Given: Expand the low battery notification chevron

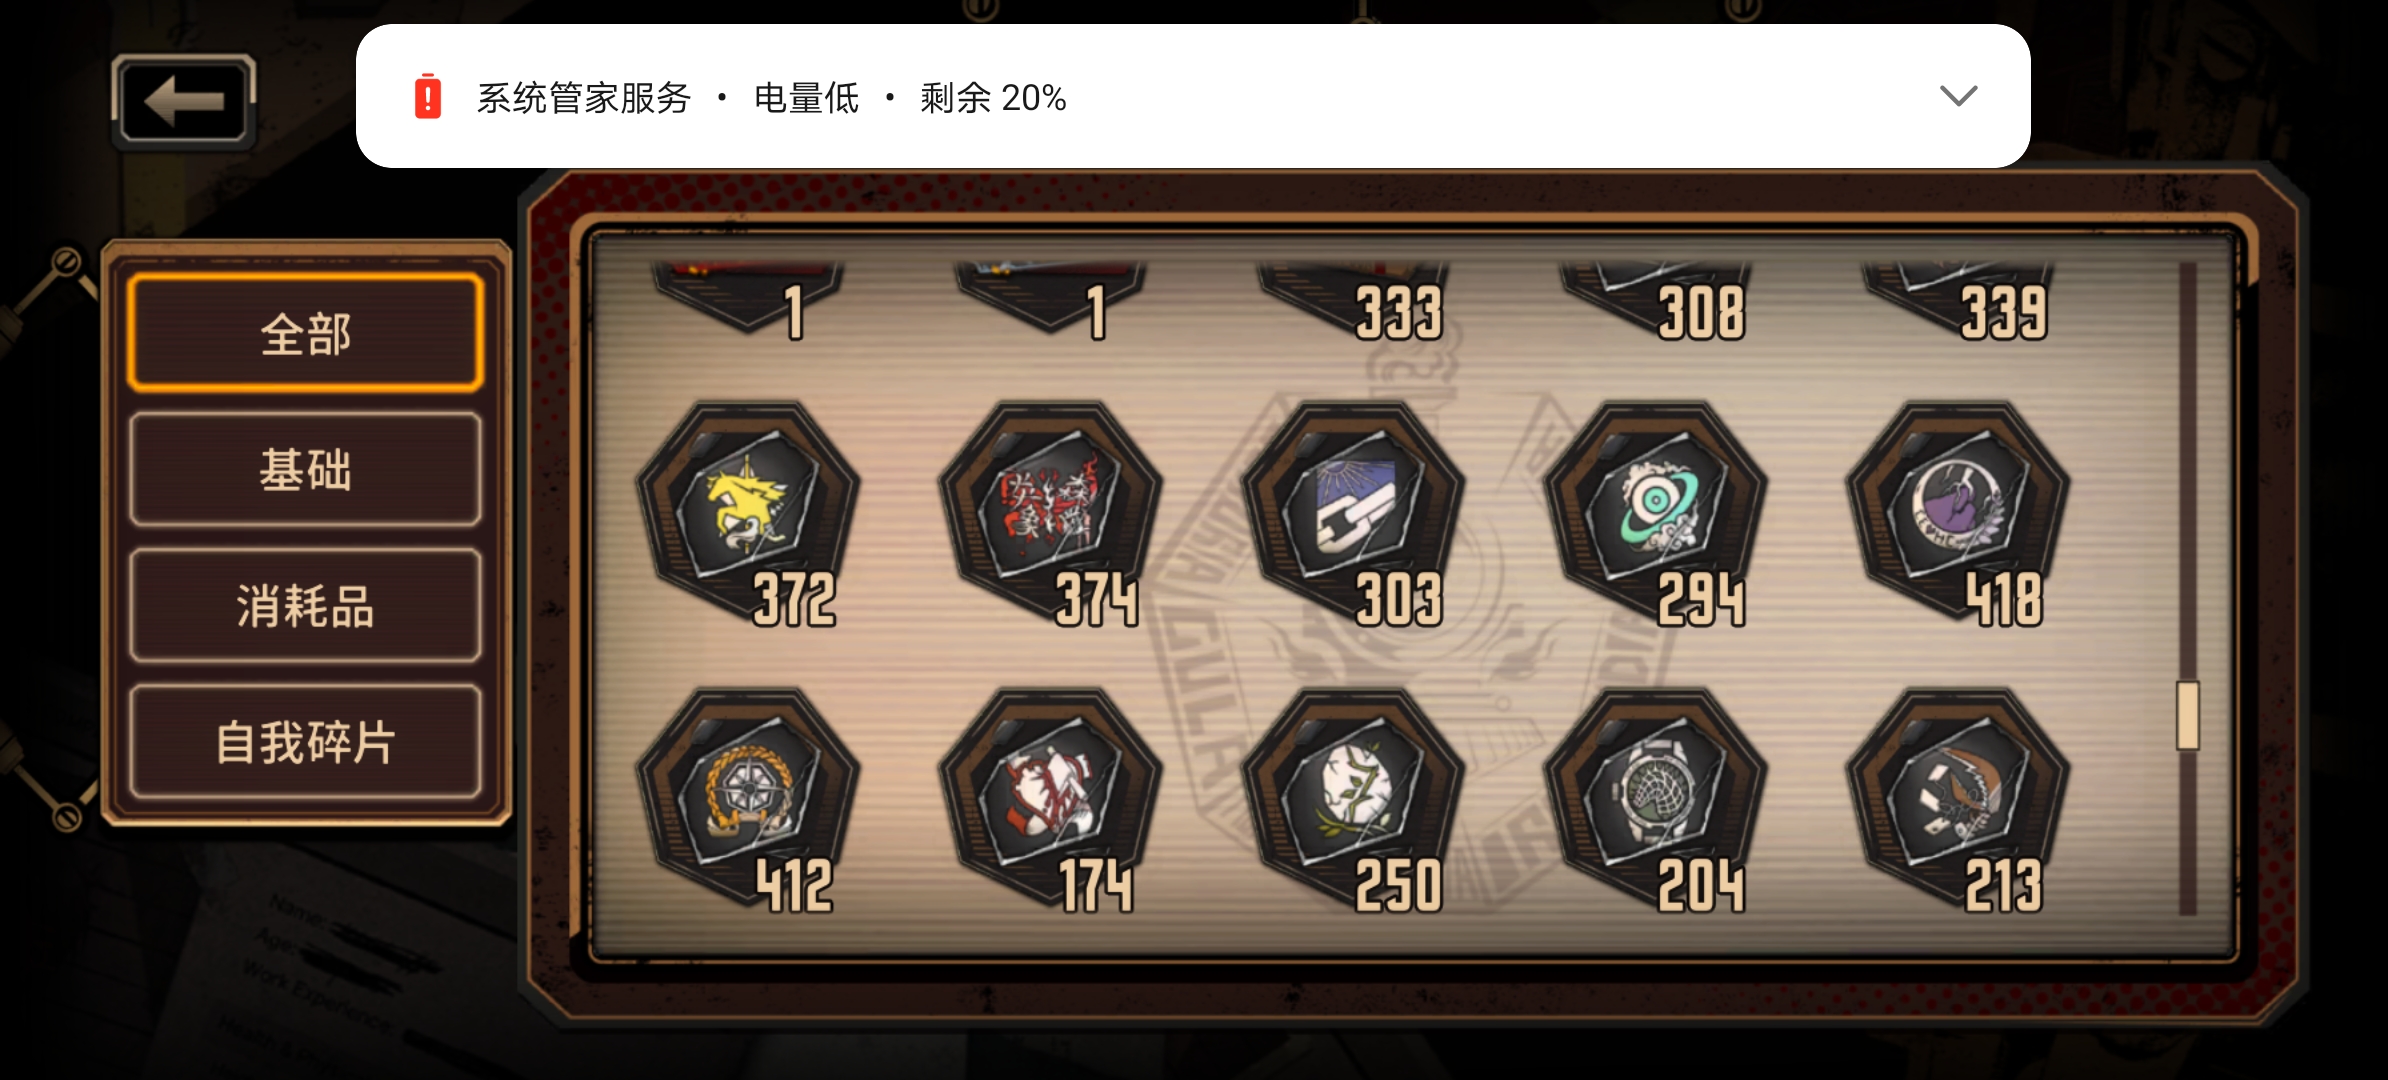Looking at the screenshot, I should point(1958,96).
